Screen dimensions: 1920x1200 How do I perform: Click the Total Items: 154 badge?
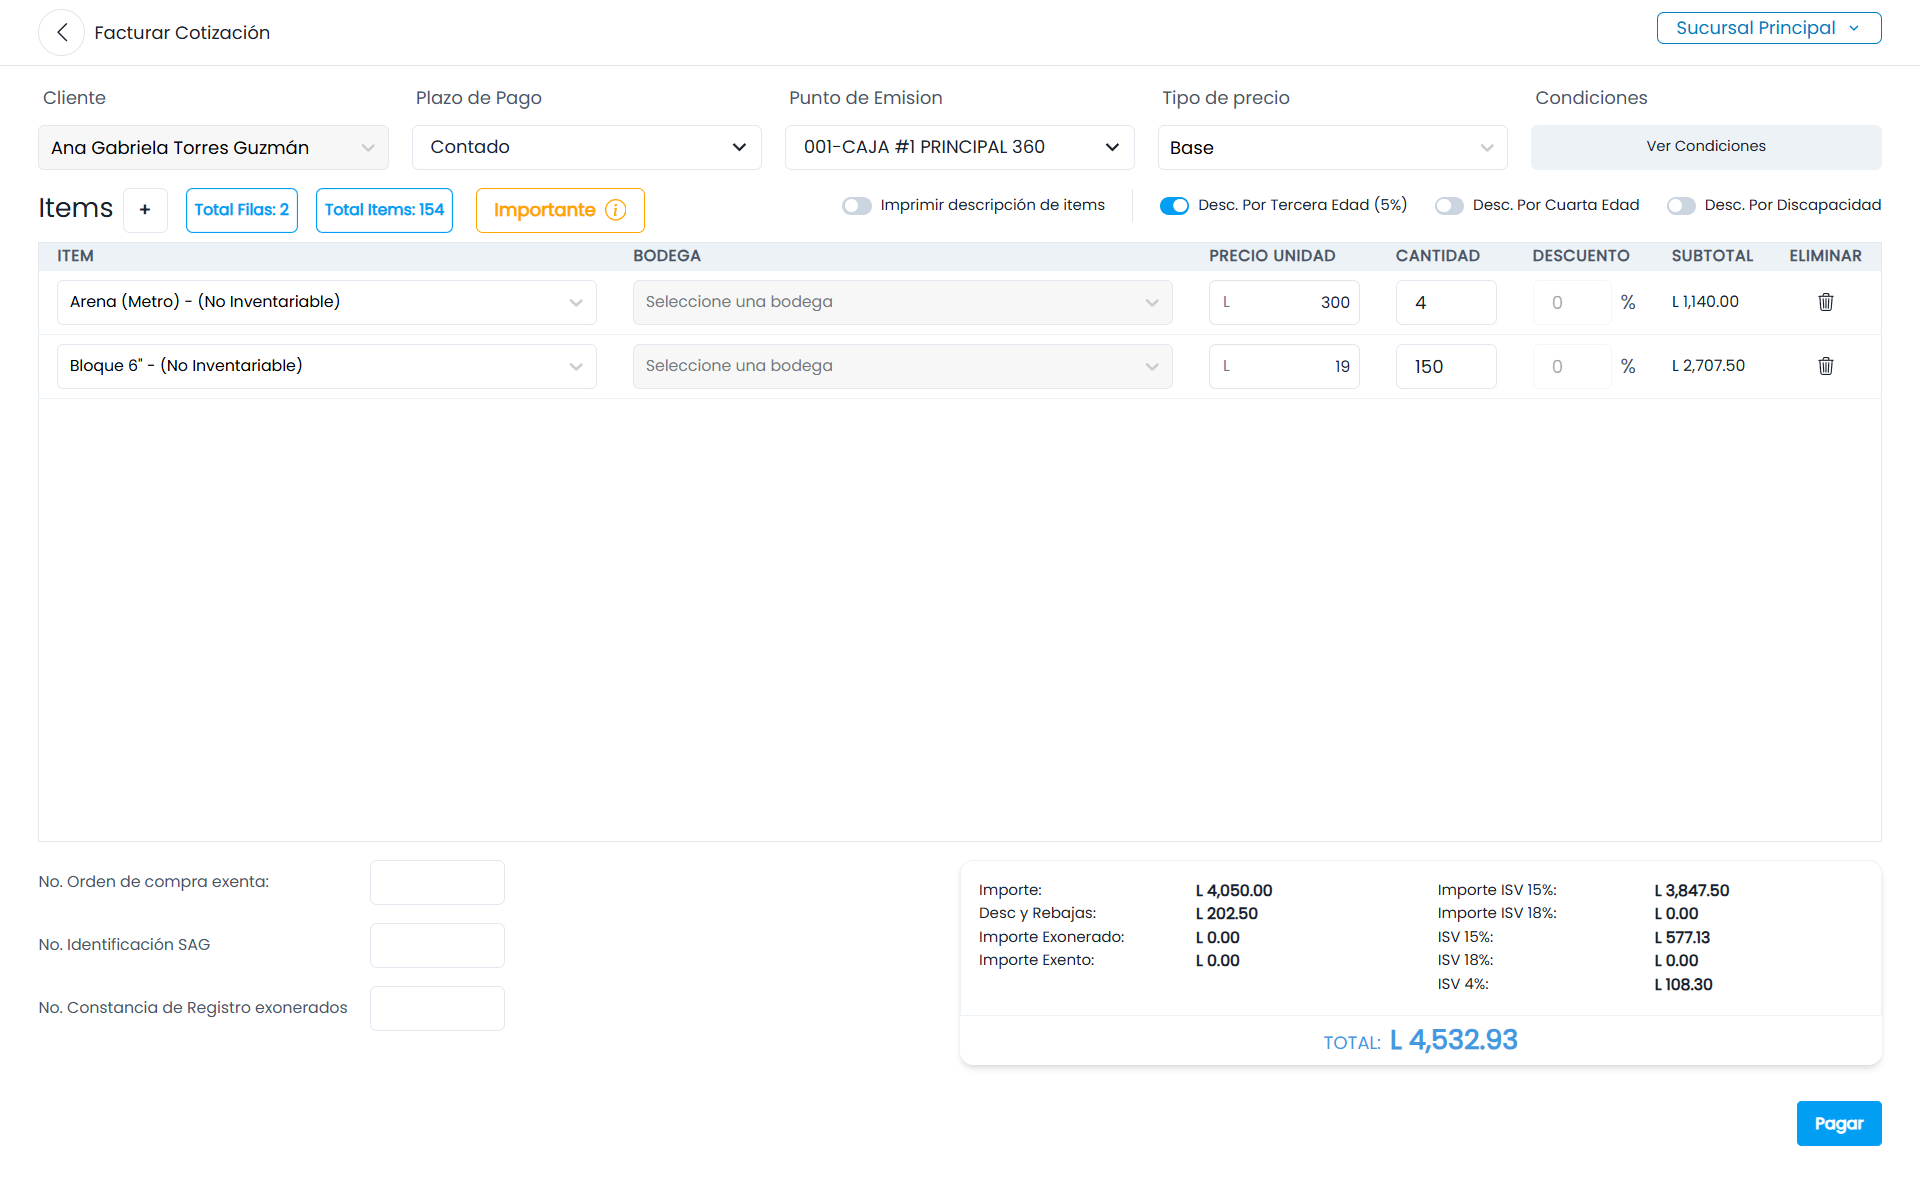tap(384, 210)
